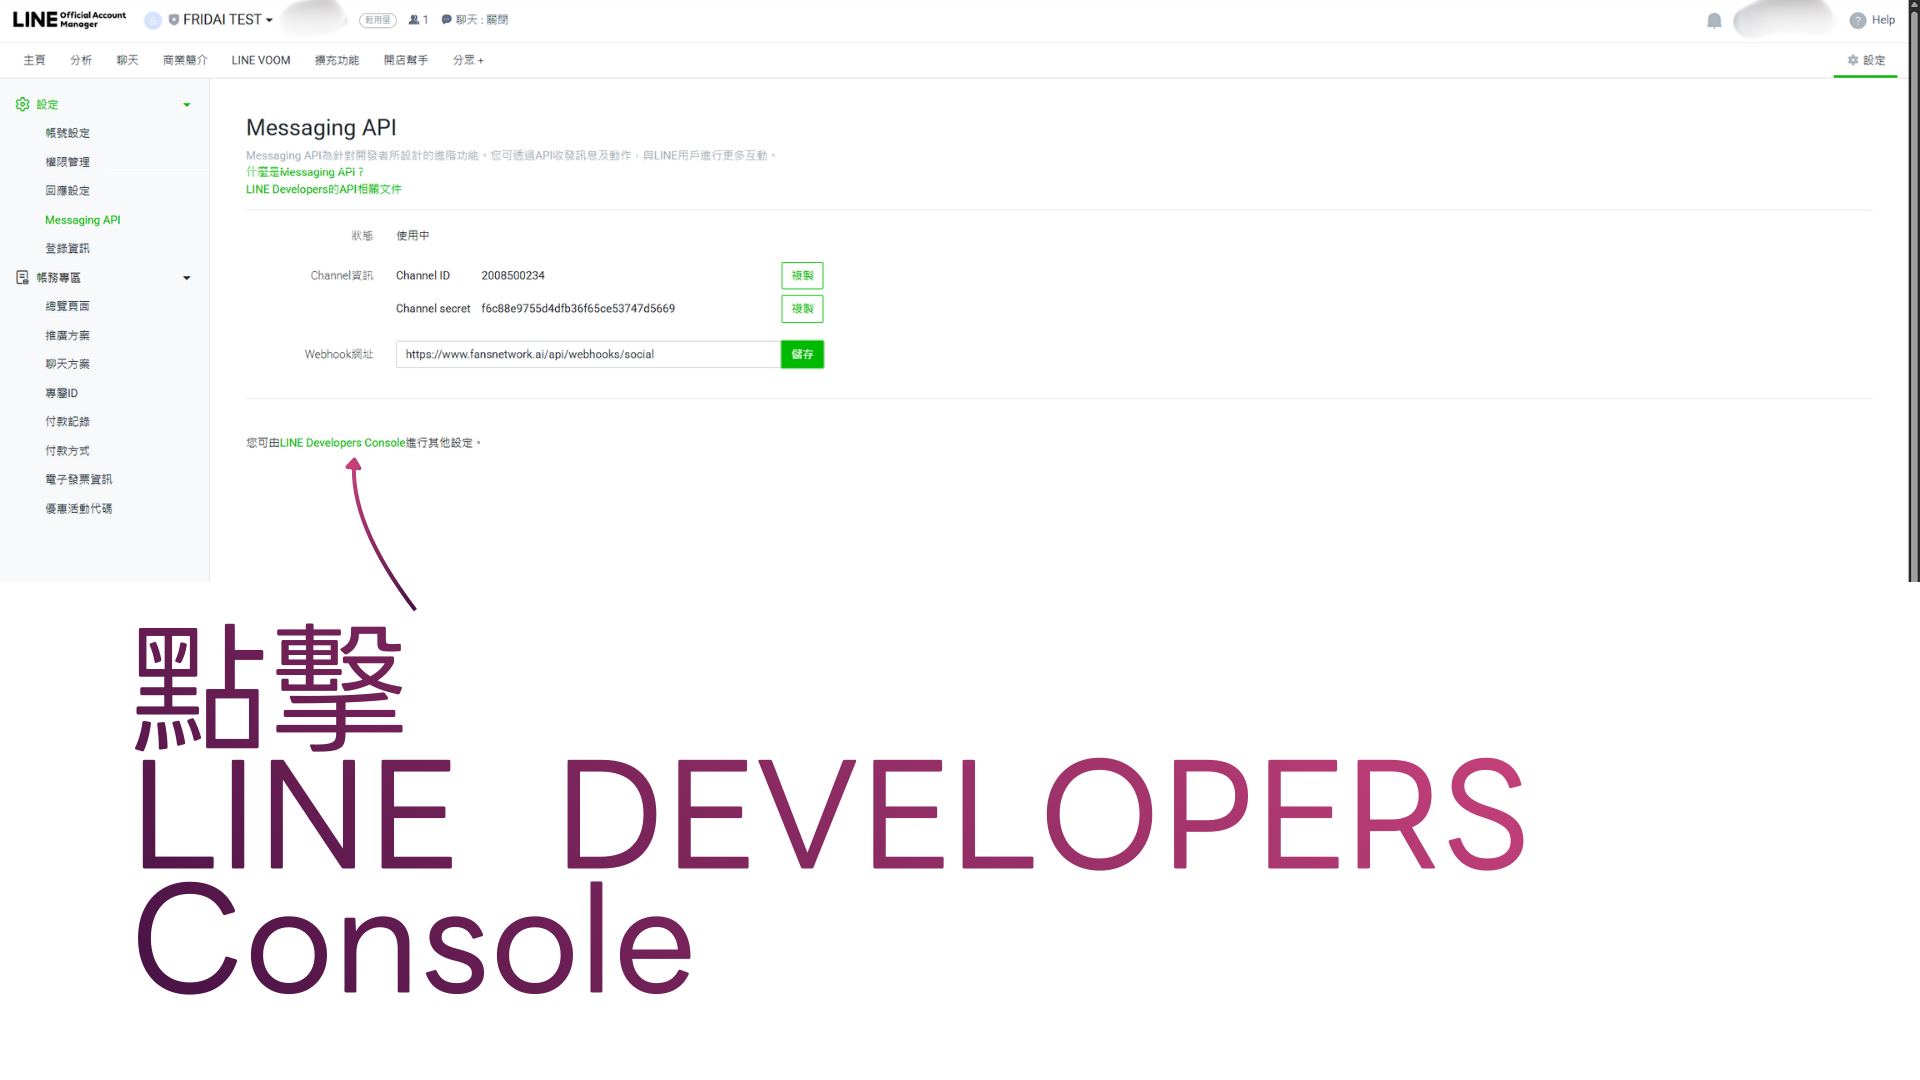The height and width of the screenshot is (1080, 1920).
Task: Open the LINE Developers Console link
Action: 340,443
